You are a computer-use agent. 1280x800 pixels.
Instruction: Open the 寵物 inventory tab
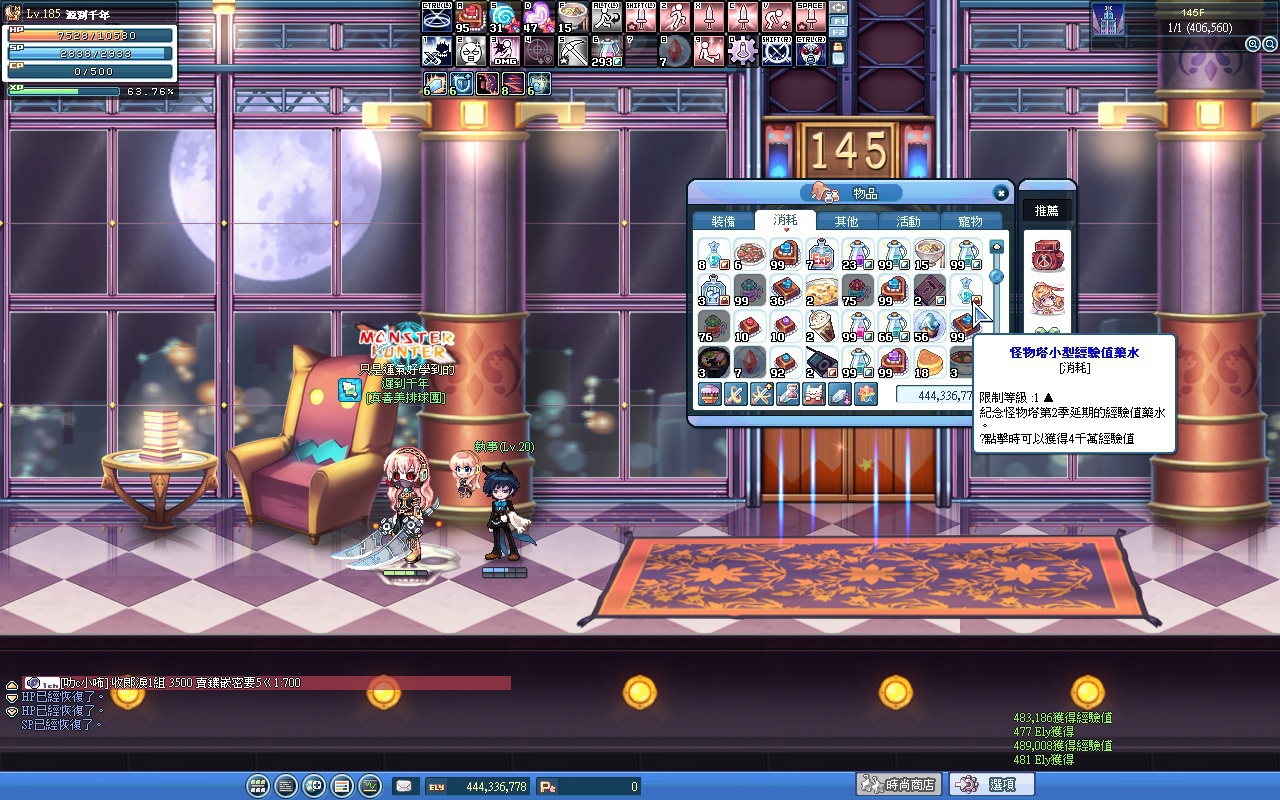(971, 221)
